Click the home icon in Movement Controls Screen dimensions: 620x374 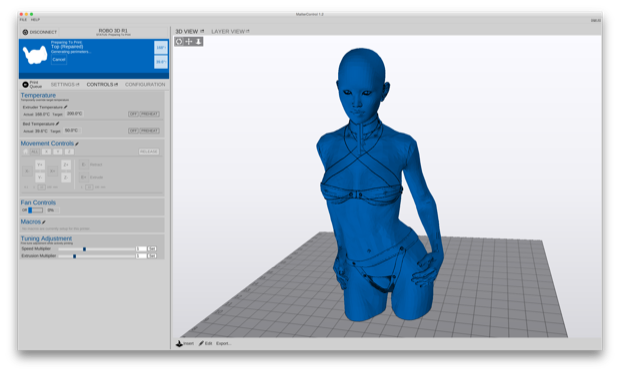pos(26,152)
